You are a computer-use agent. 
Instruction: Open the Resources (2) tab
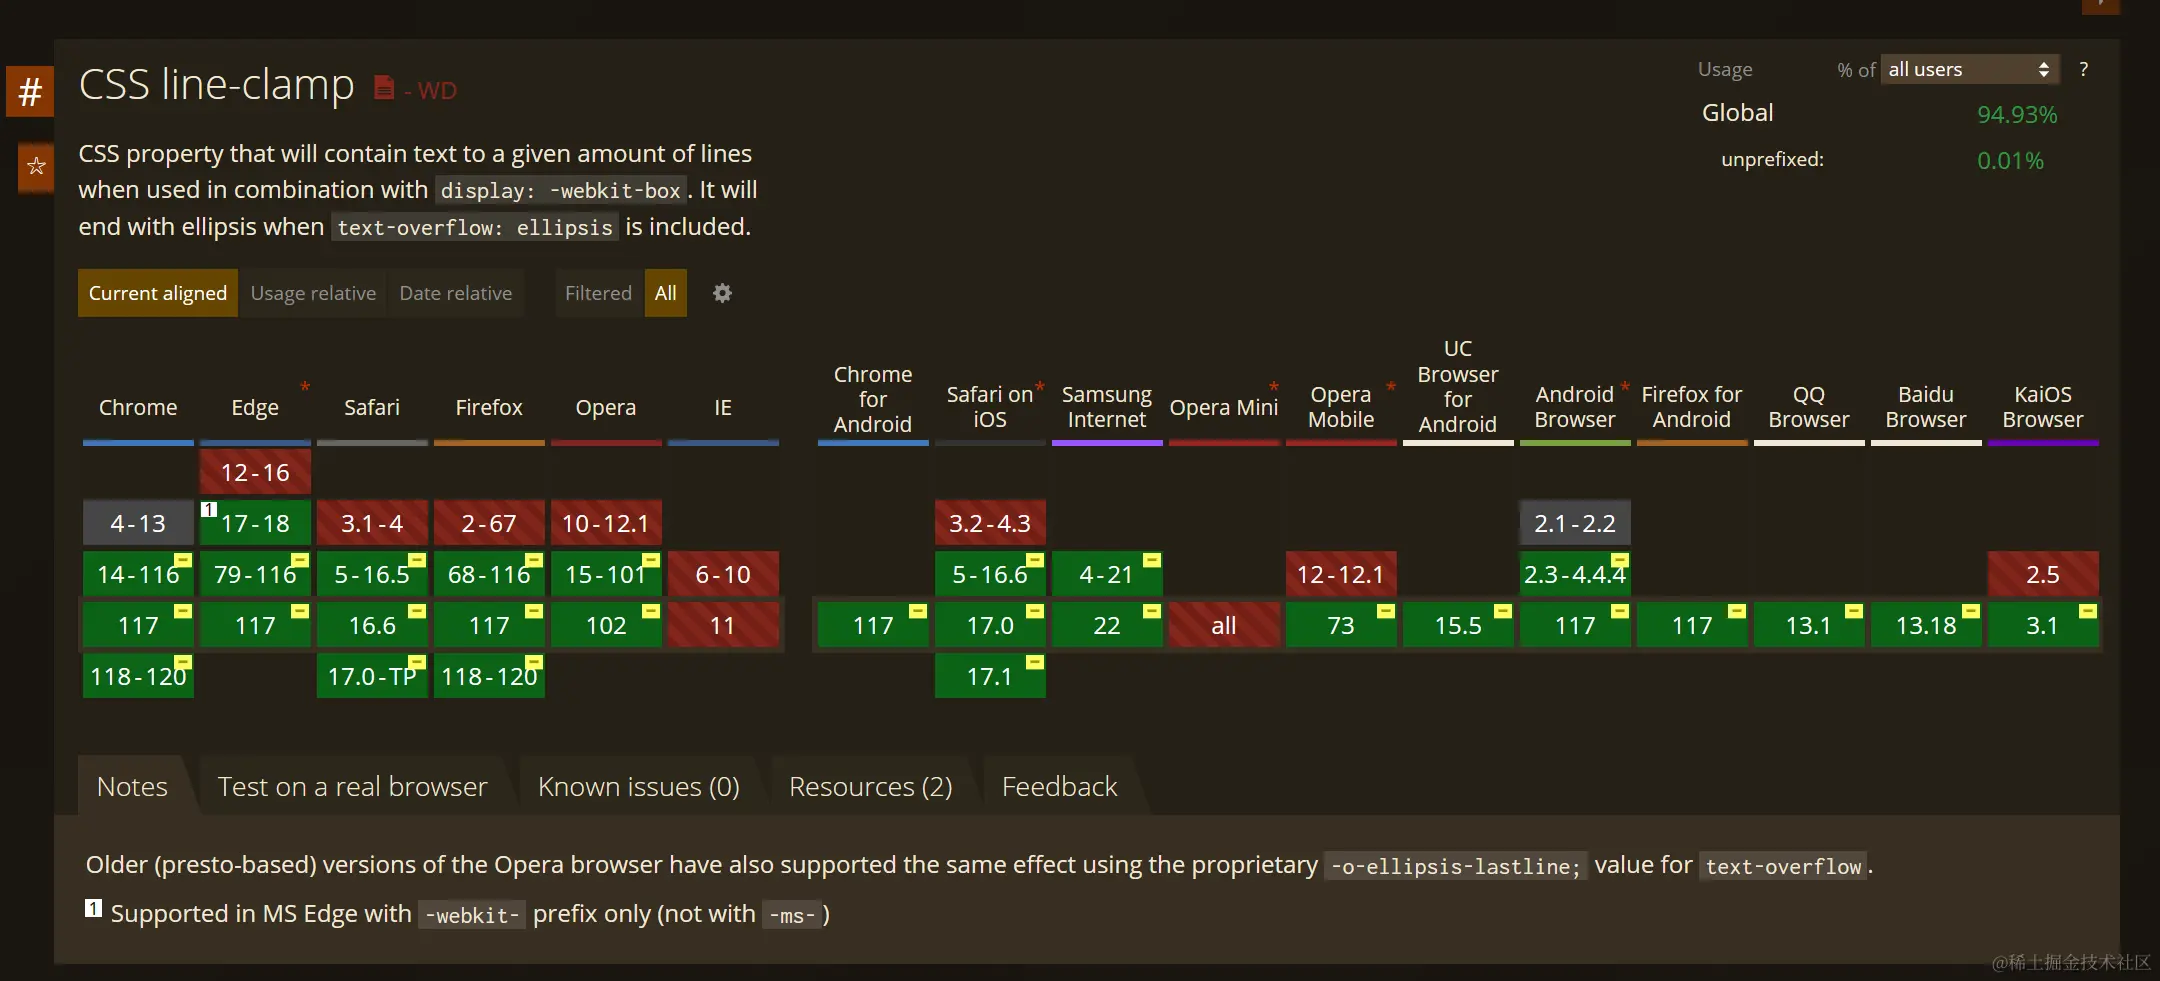(x=871, y=787)
